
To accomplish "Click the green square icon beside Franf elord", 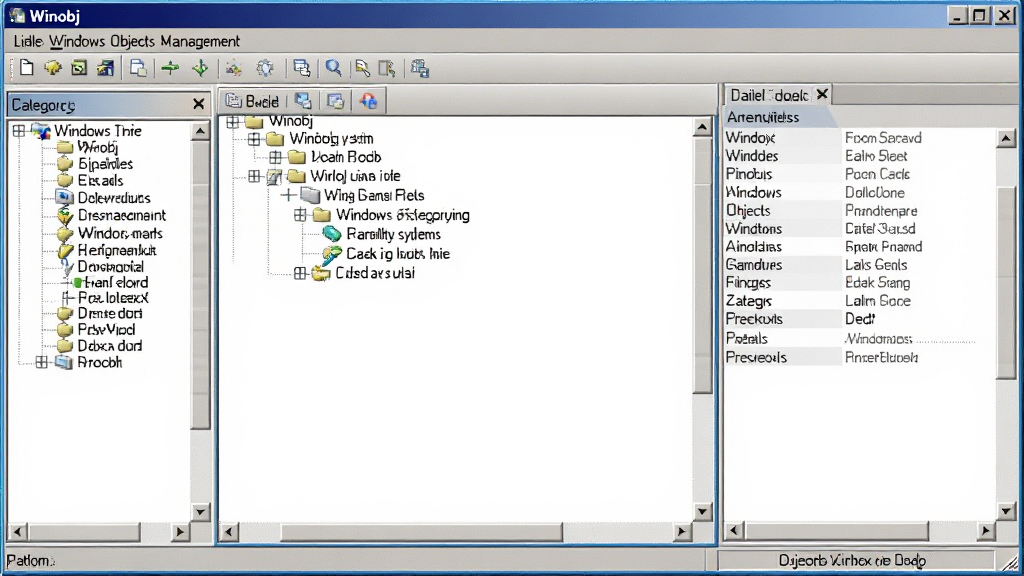I will (x=78, y=283).
